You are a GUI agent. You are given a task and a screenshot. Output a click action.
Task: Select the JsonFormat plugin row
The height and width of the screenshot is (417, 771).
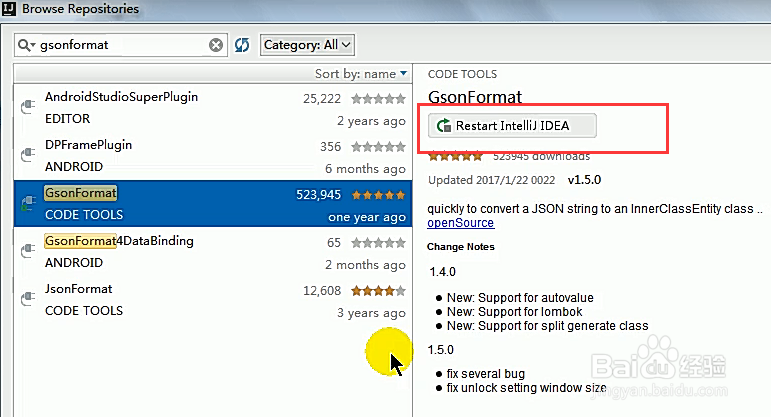(212, 299)
